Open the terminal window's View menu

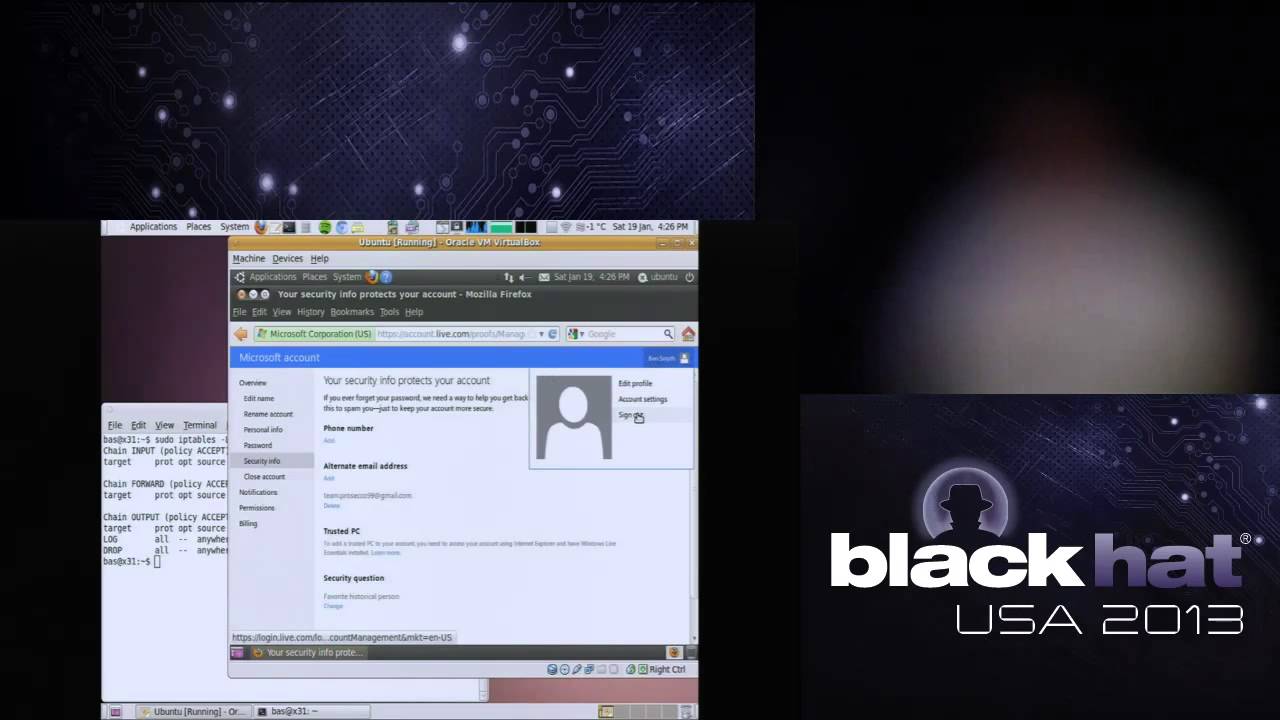click(165, 425)
